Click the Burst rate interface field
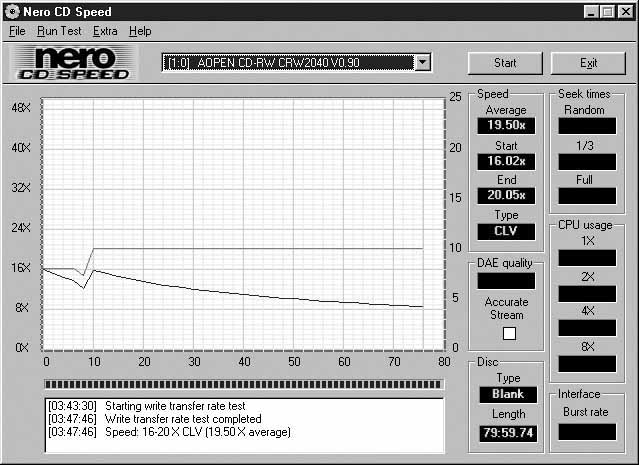Image resolution: width=639 pixels, height=465 pixels. (587, 432)
